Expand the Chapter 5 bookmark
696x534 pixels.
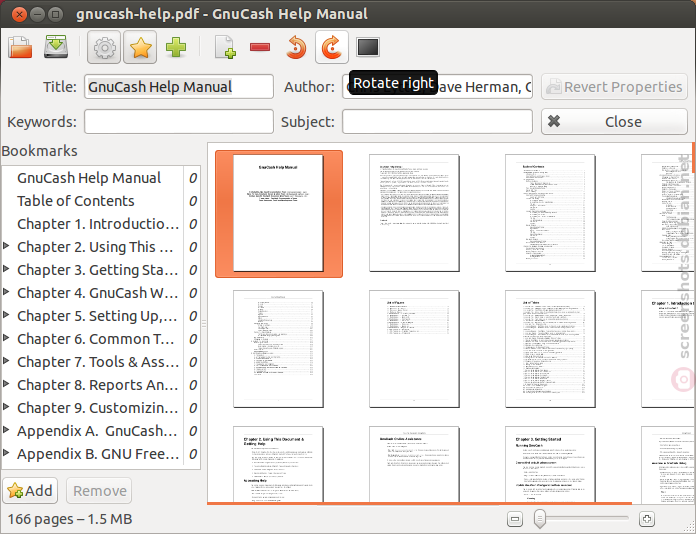(x=6, y=315)
